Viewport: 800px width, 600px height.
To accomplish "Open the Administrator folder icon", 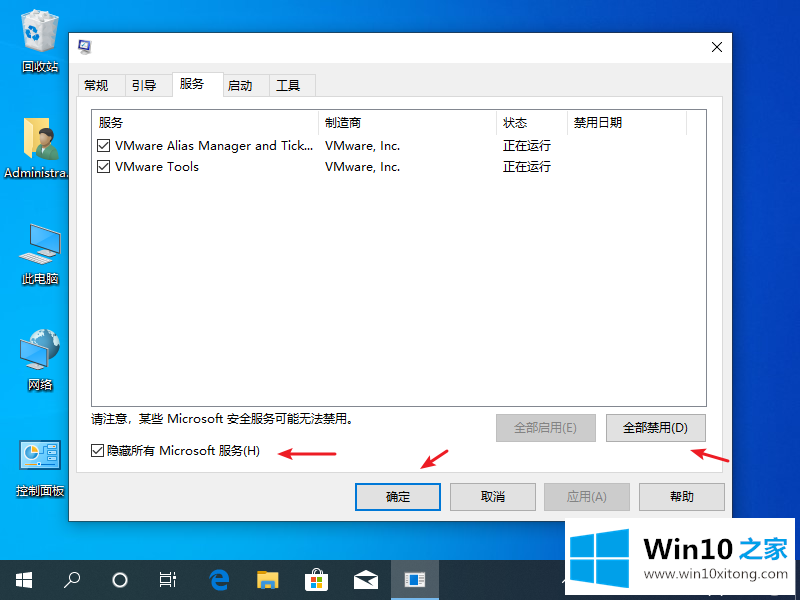I will click(40, 142).
